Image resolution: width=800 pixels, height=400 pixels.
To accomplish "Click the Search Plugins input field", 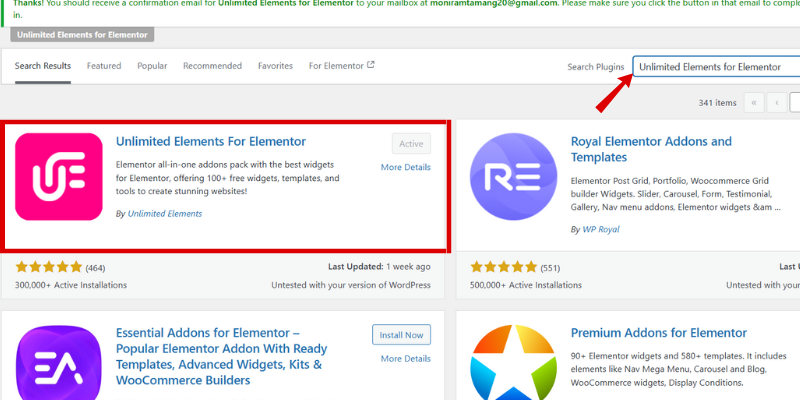I will click(x=716, y=67).
